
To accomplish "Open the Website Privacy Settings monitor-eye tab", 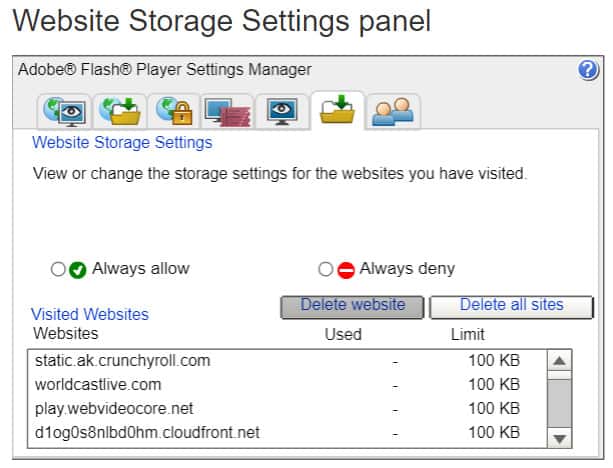I will (x=282, y=112).
